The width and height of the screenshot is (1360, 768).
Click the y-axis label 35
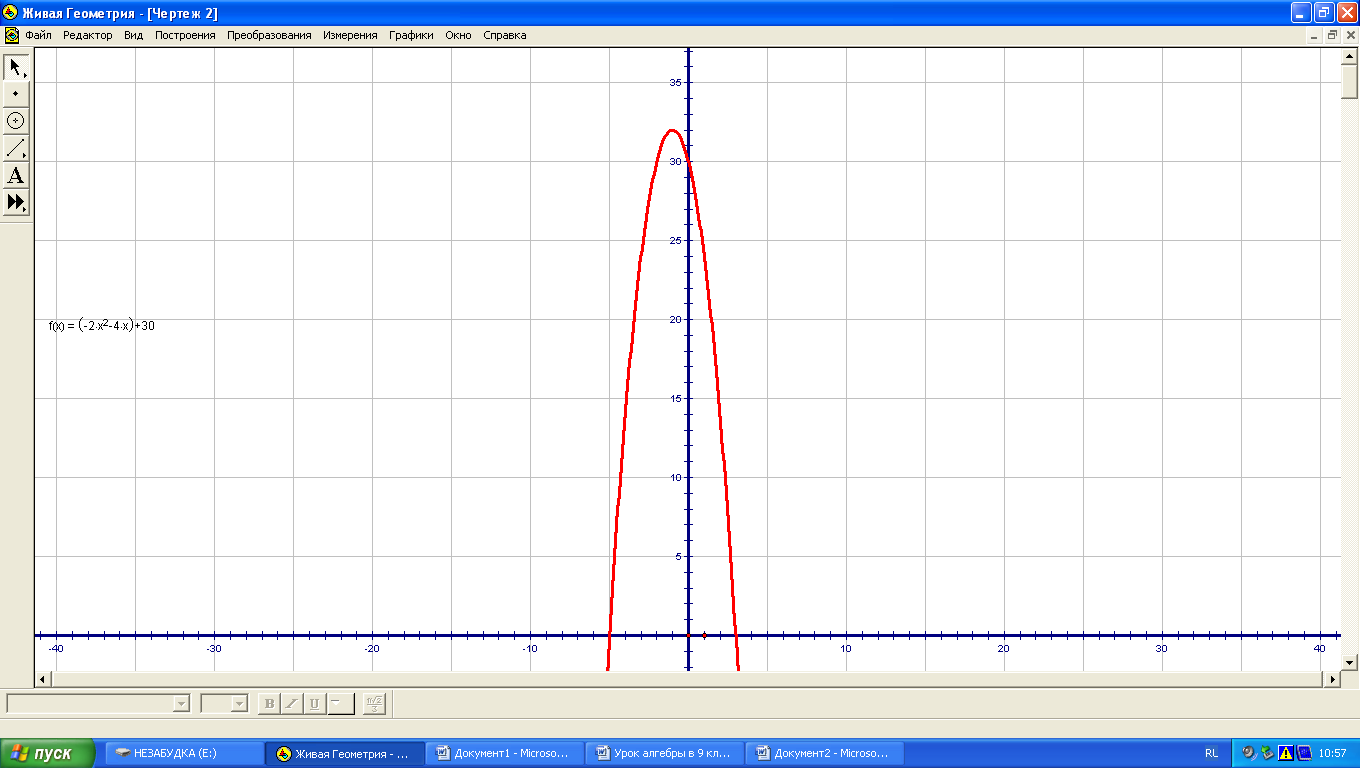coord(676,82)
